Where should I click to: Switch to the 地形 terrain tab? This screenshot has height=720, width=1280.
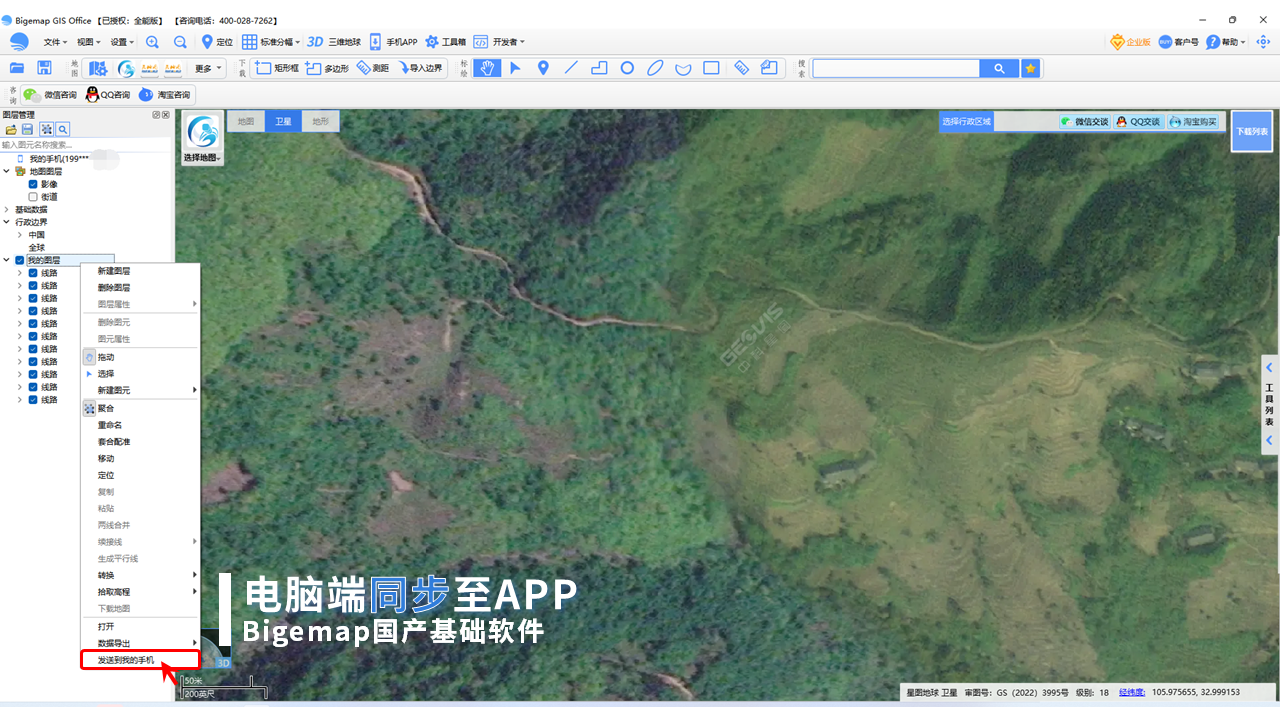coord(320,121)
